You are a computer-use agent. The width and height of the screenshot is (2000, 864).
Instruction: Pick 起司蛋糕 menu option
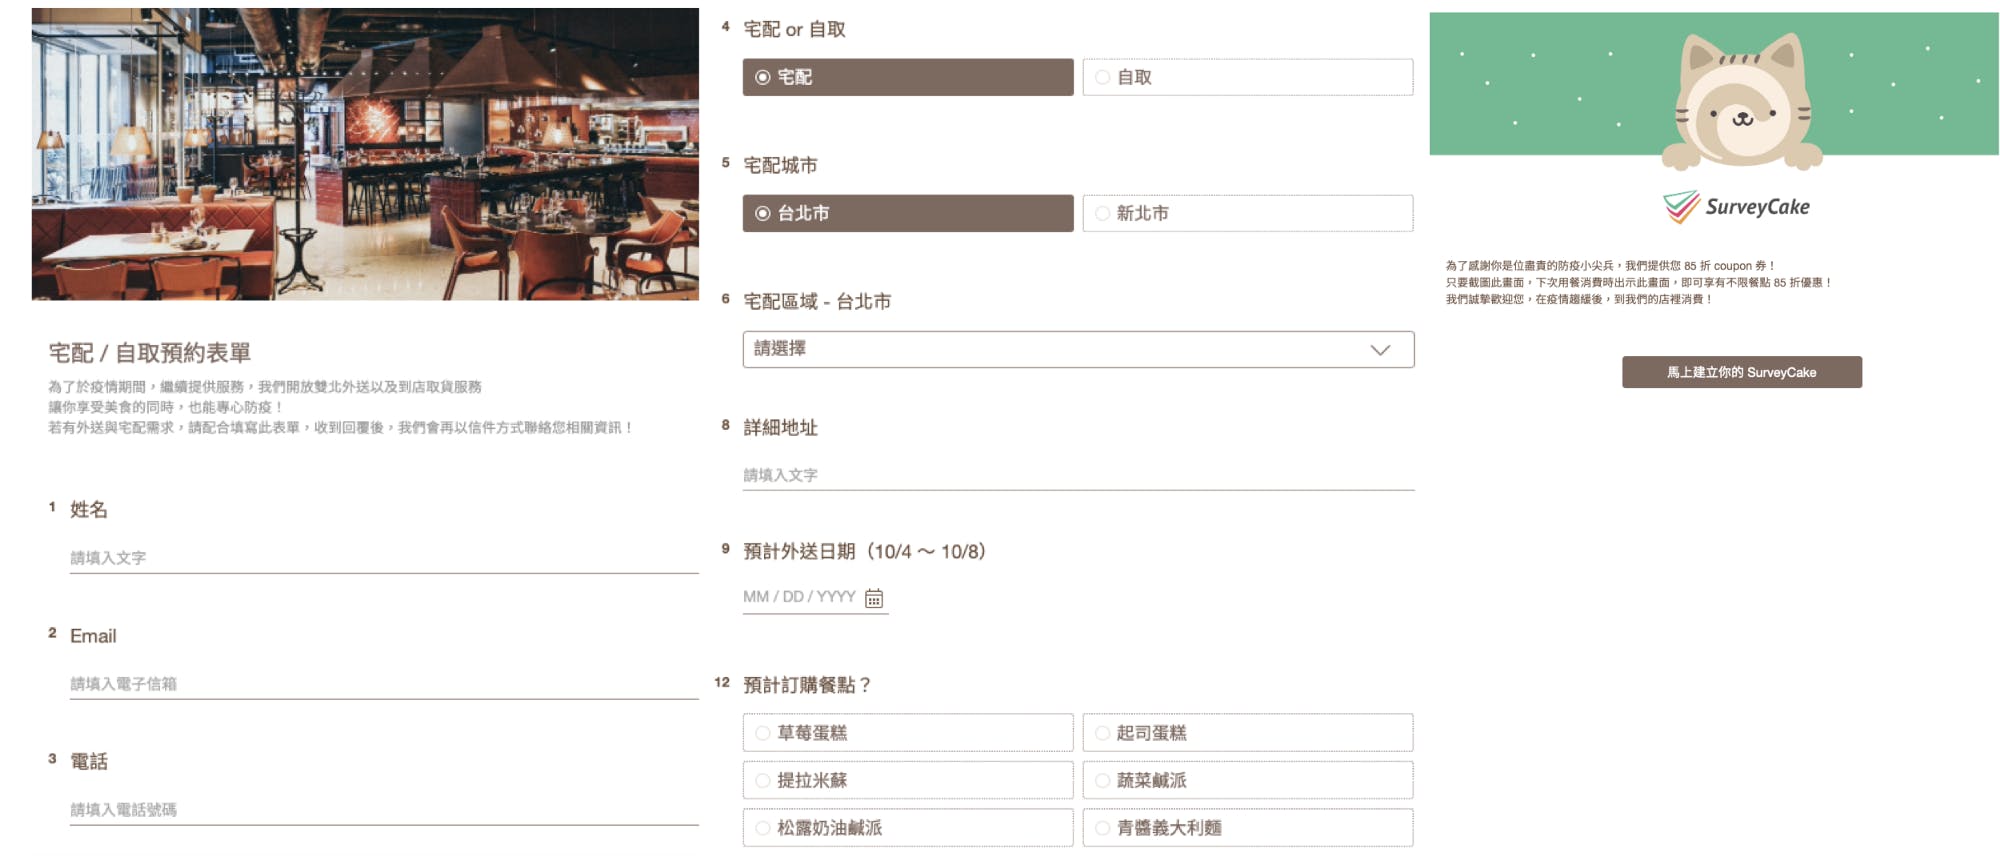[x=1248, y=733]
